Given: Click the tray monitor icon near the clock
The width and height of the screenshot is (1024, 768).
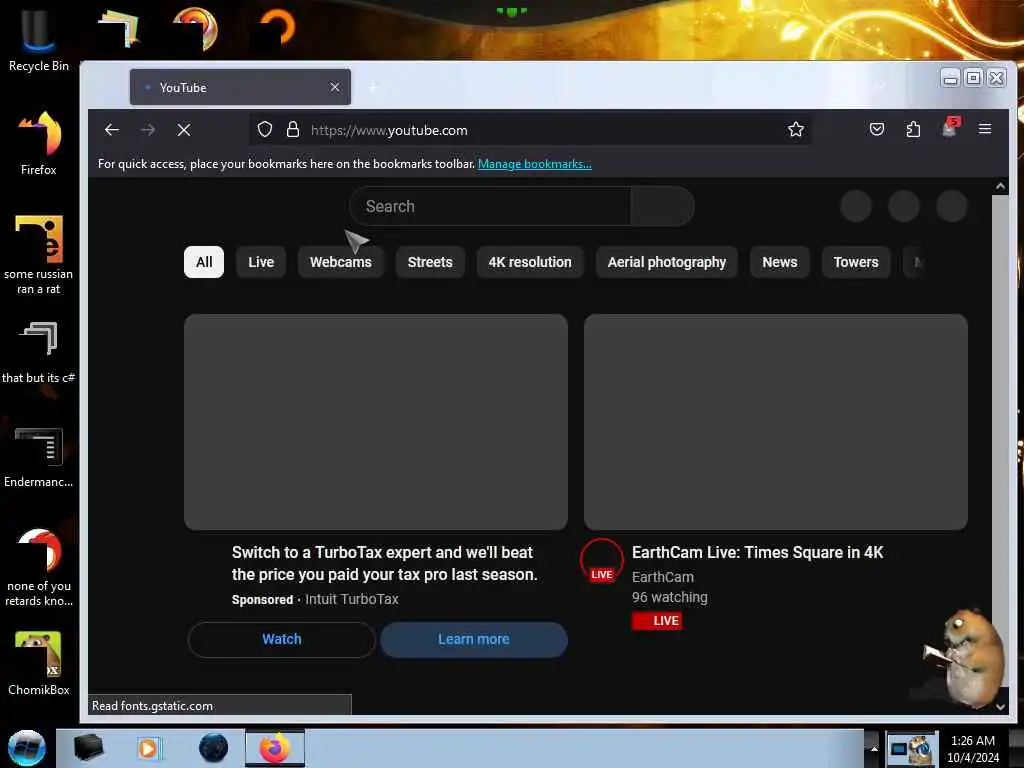Looking at the screenshot, I should pyautogui.click(x=900, y=749).
